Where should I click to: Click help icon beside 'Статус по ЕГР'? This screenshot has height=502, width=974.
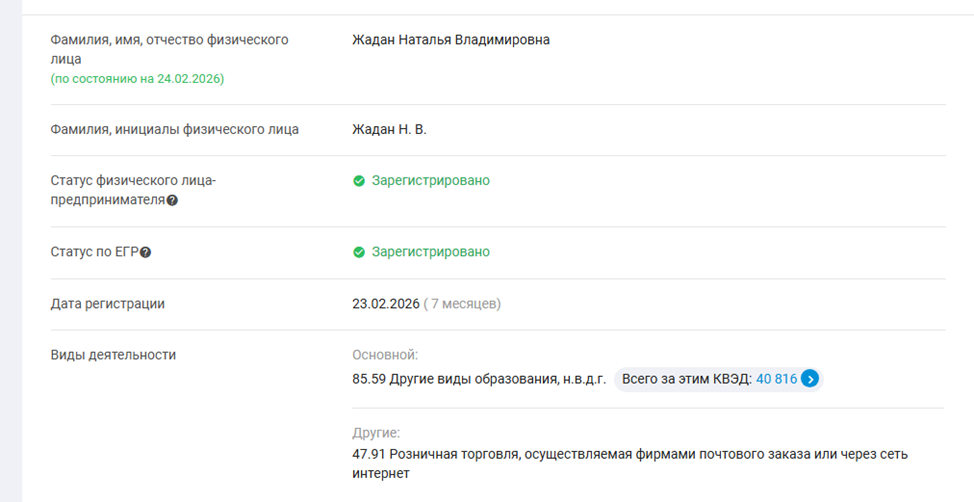click(x=145, y=252)
